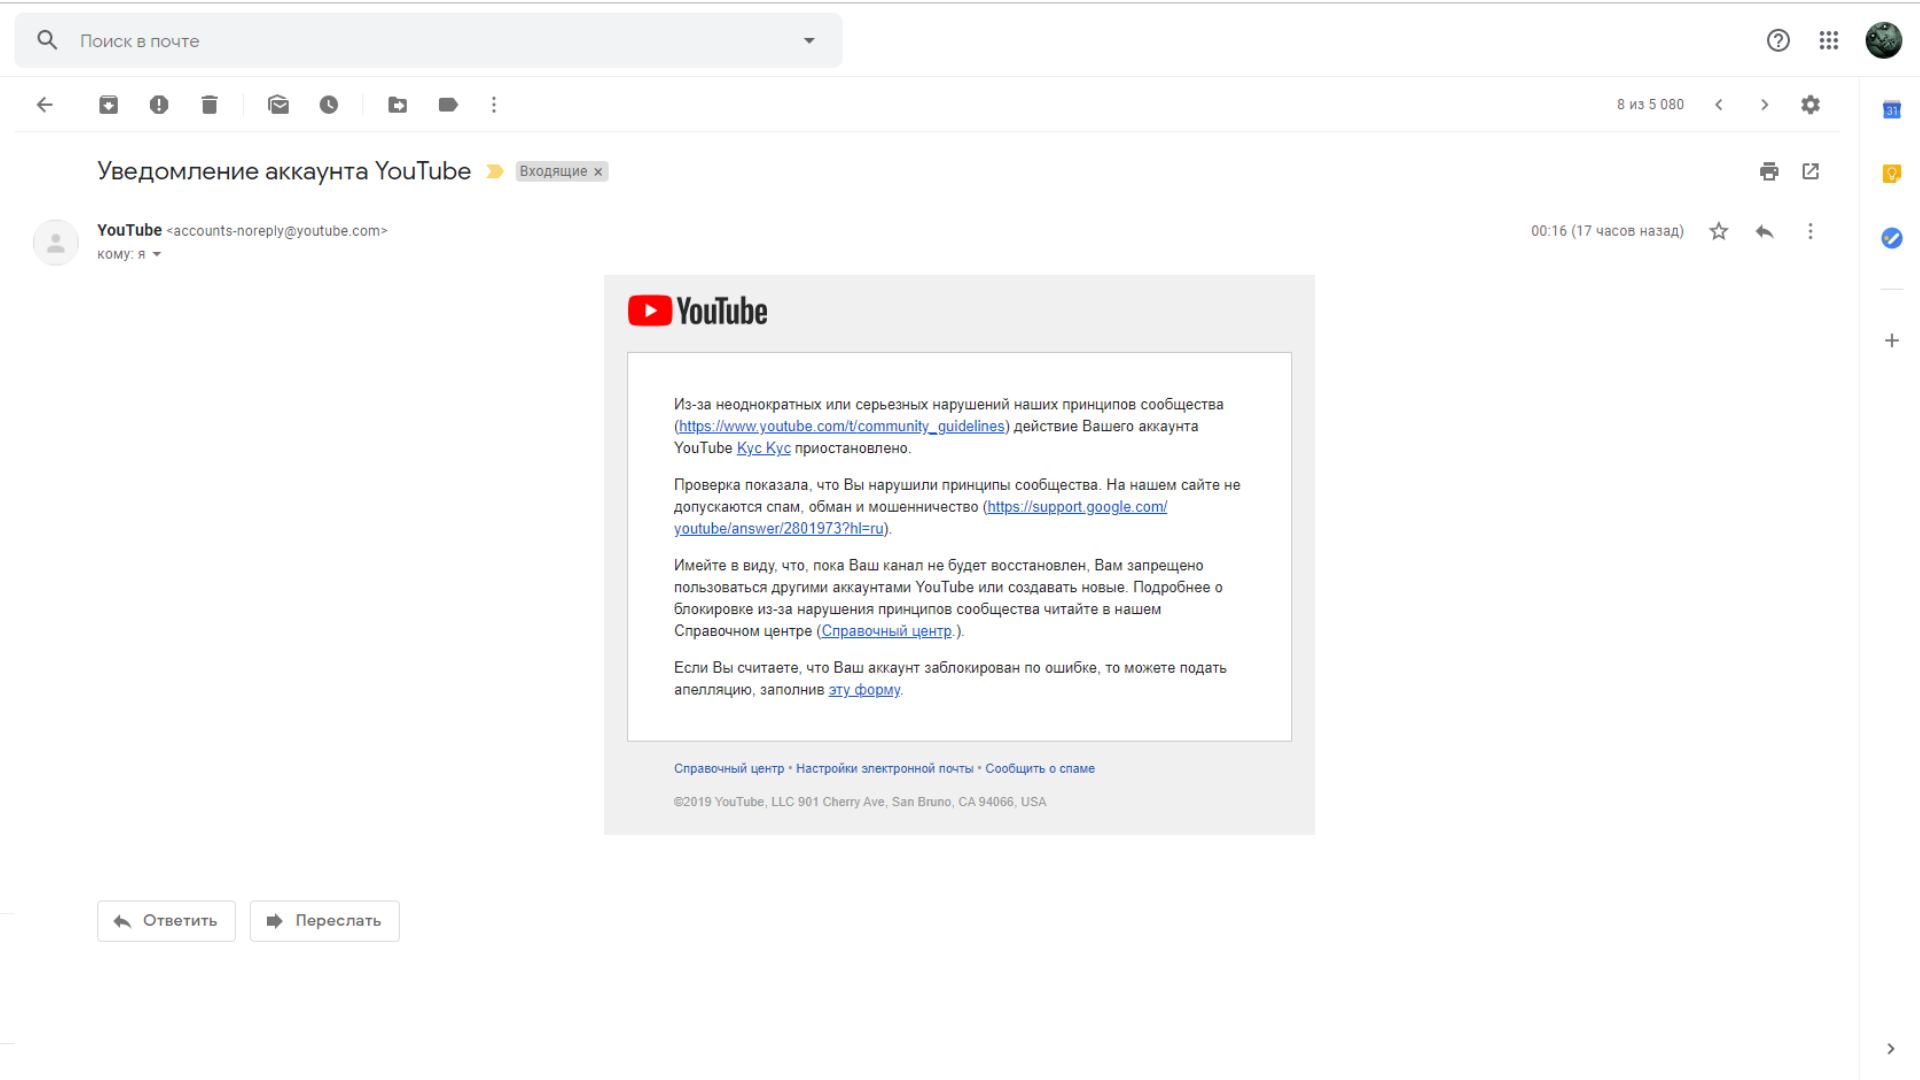The height and width of the screenshot is (1080, 1920).
Task: Click the Переслать button
Action: 325,921
